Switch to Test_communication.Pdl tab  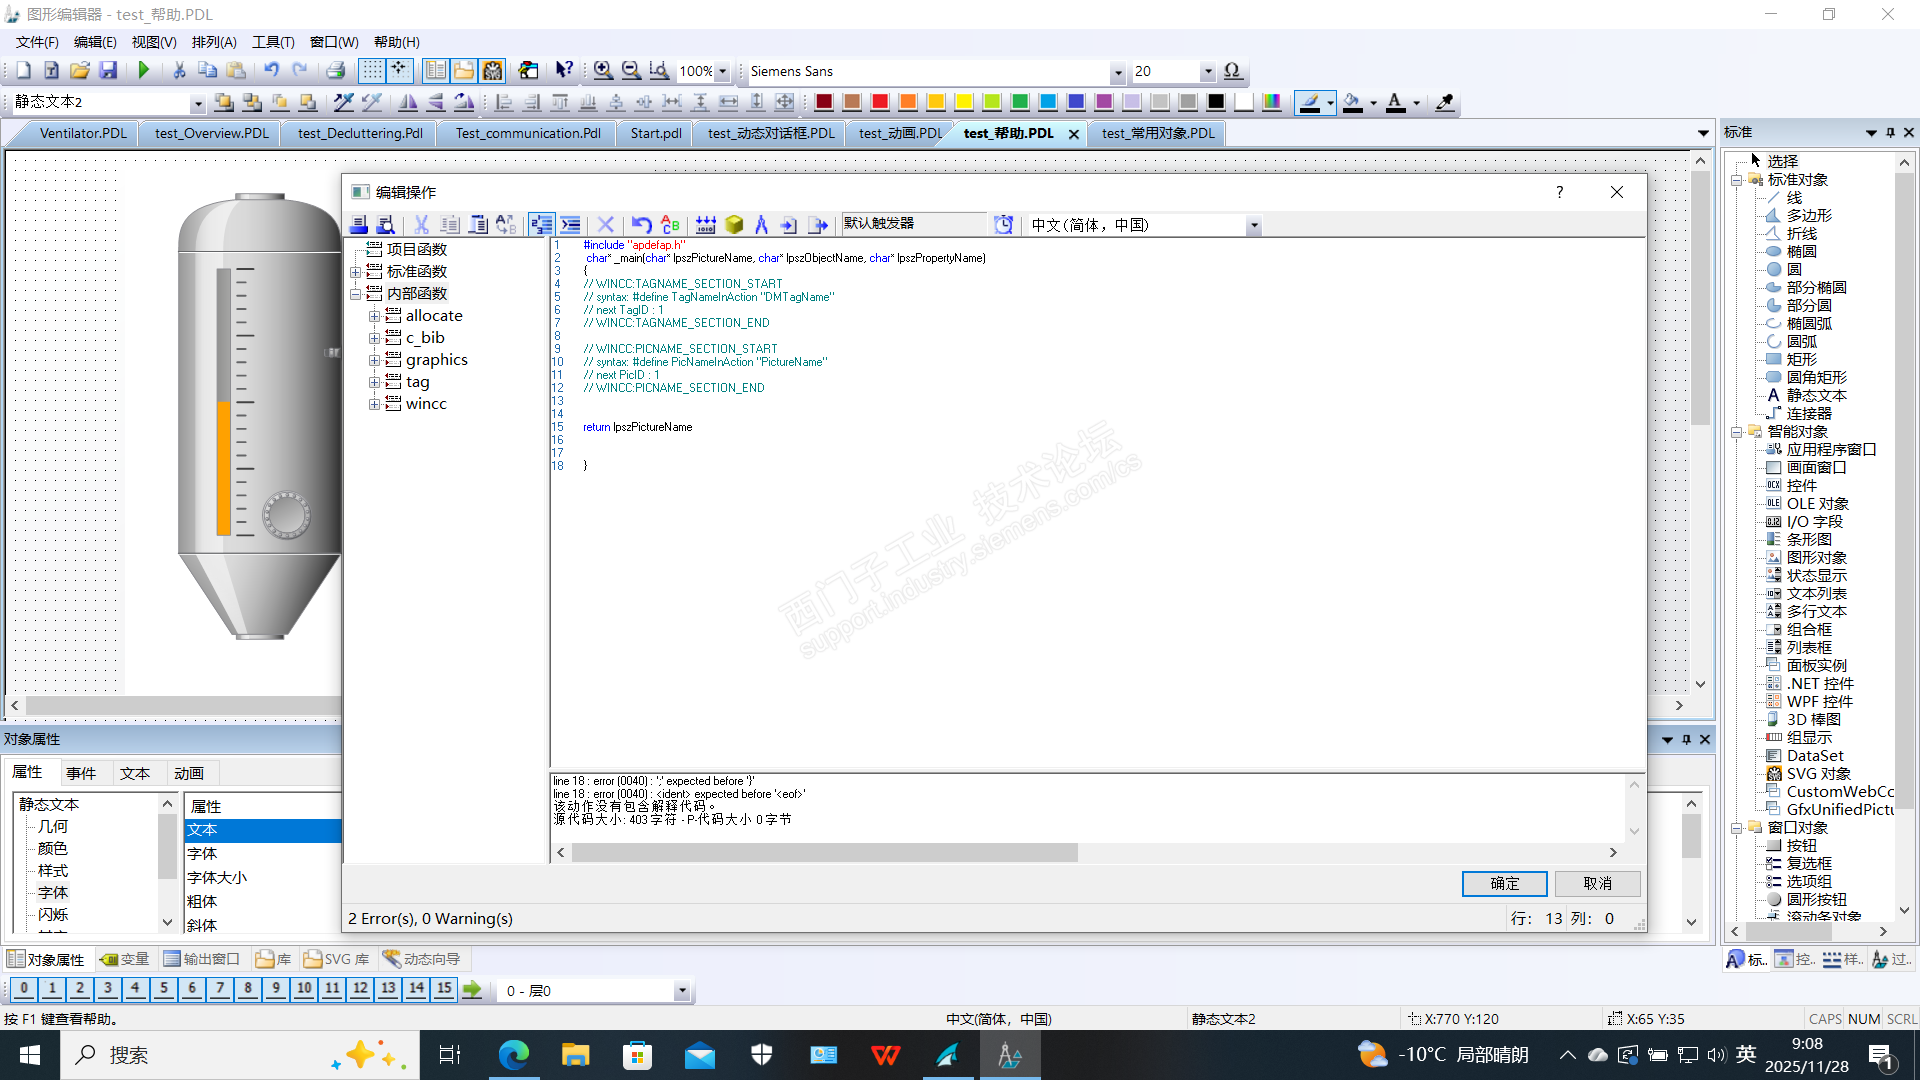pyautogui.click(x=527, y=133)
